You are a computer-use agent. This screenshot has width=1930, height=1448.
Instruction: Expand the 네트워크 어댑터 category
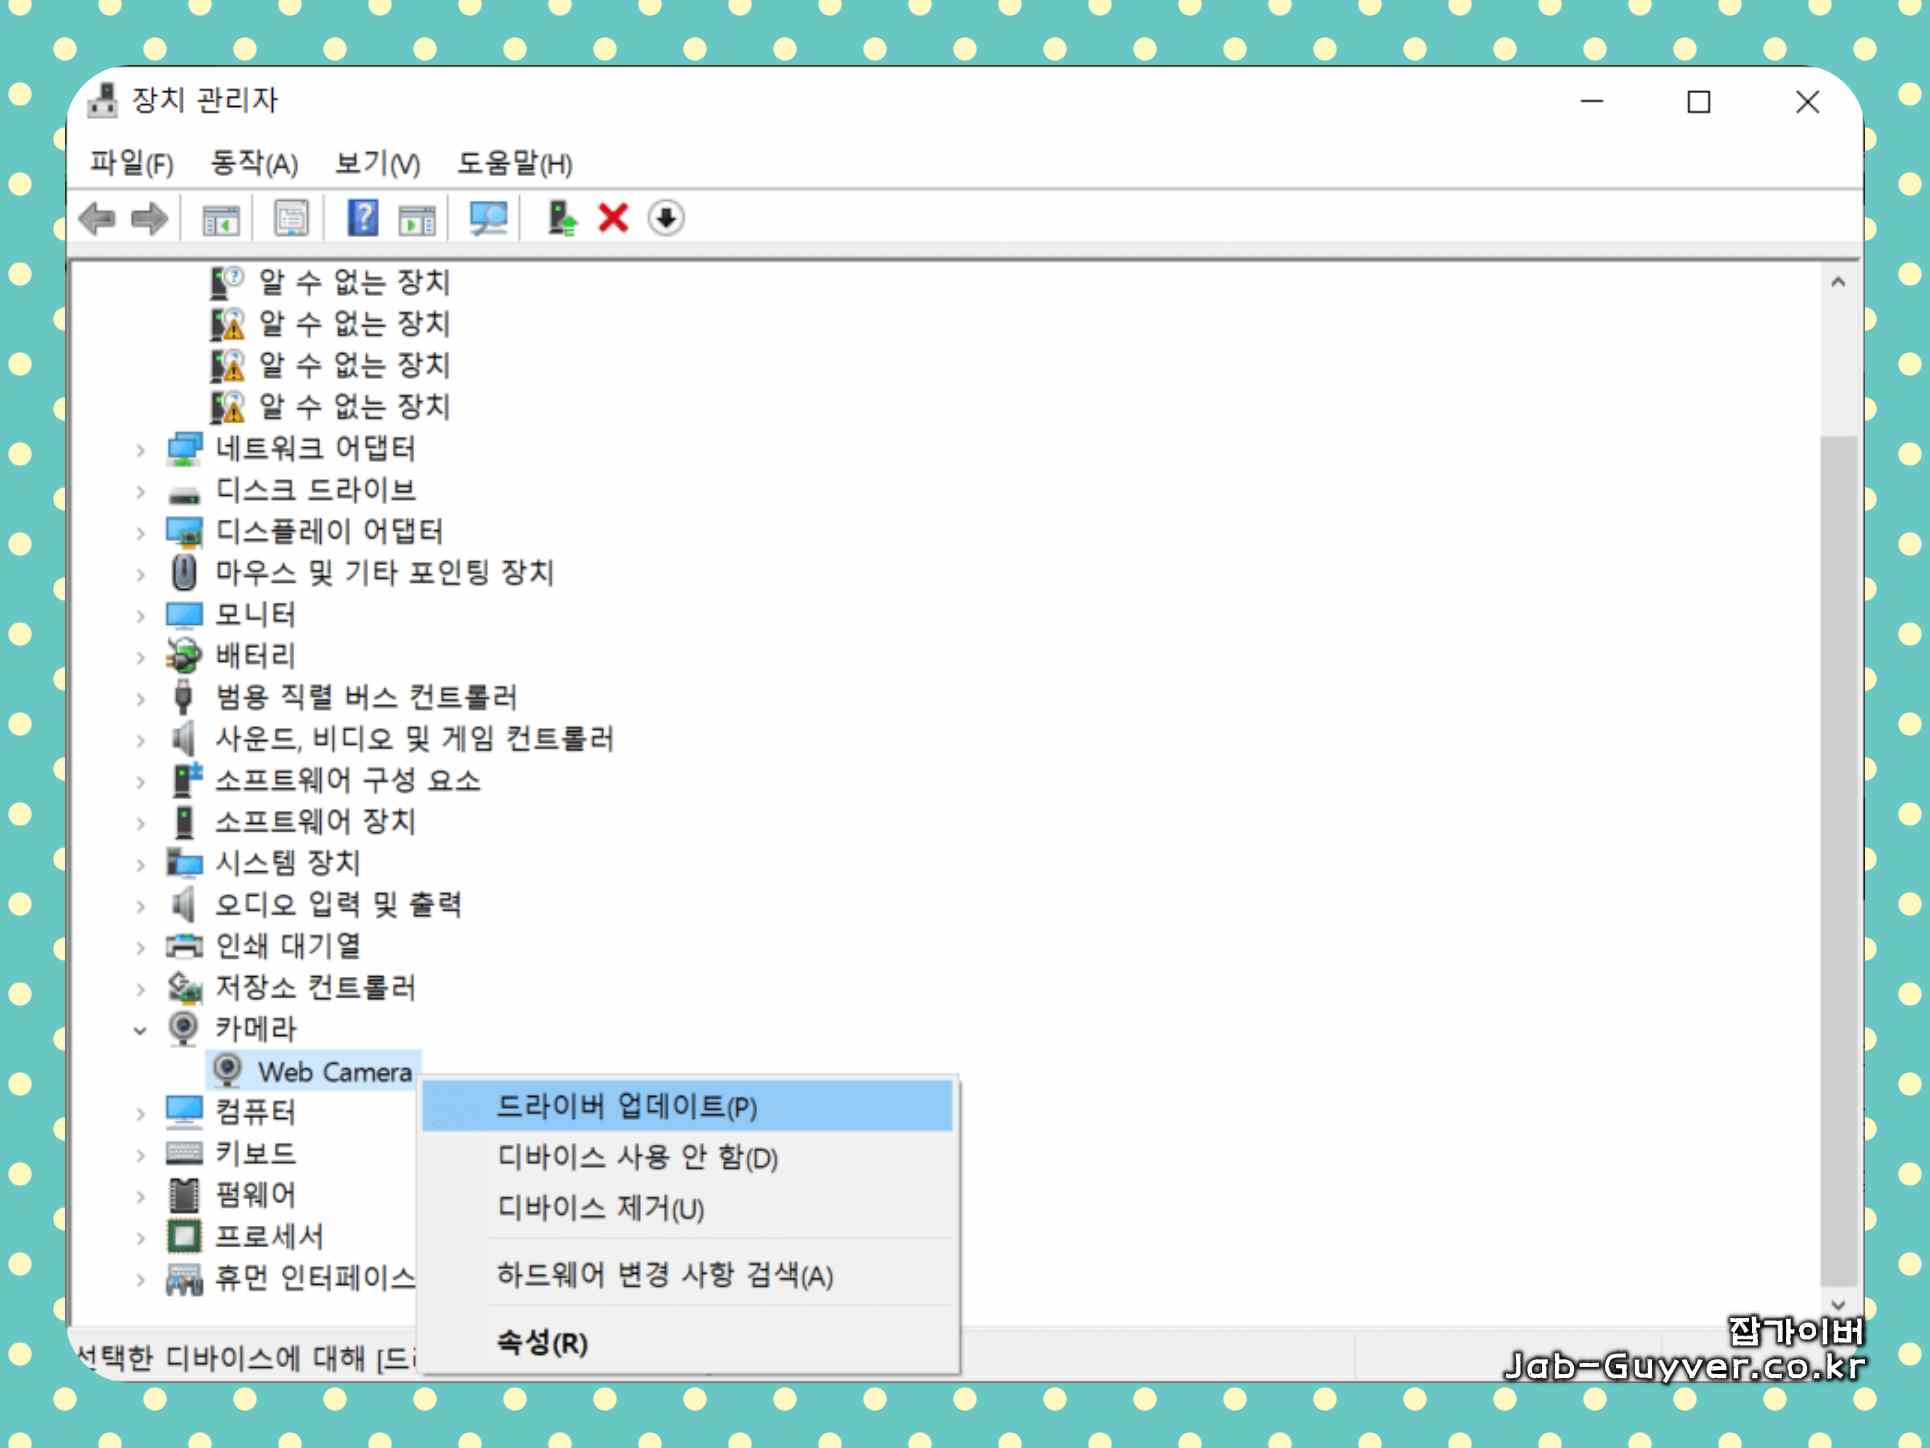[141, 450]
